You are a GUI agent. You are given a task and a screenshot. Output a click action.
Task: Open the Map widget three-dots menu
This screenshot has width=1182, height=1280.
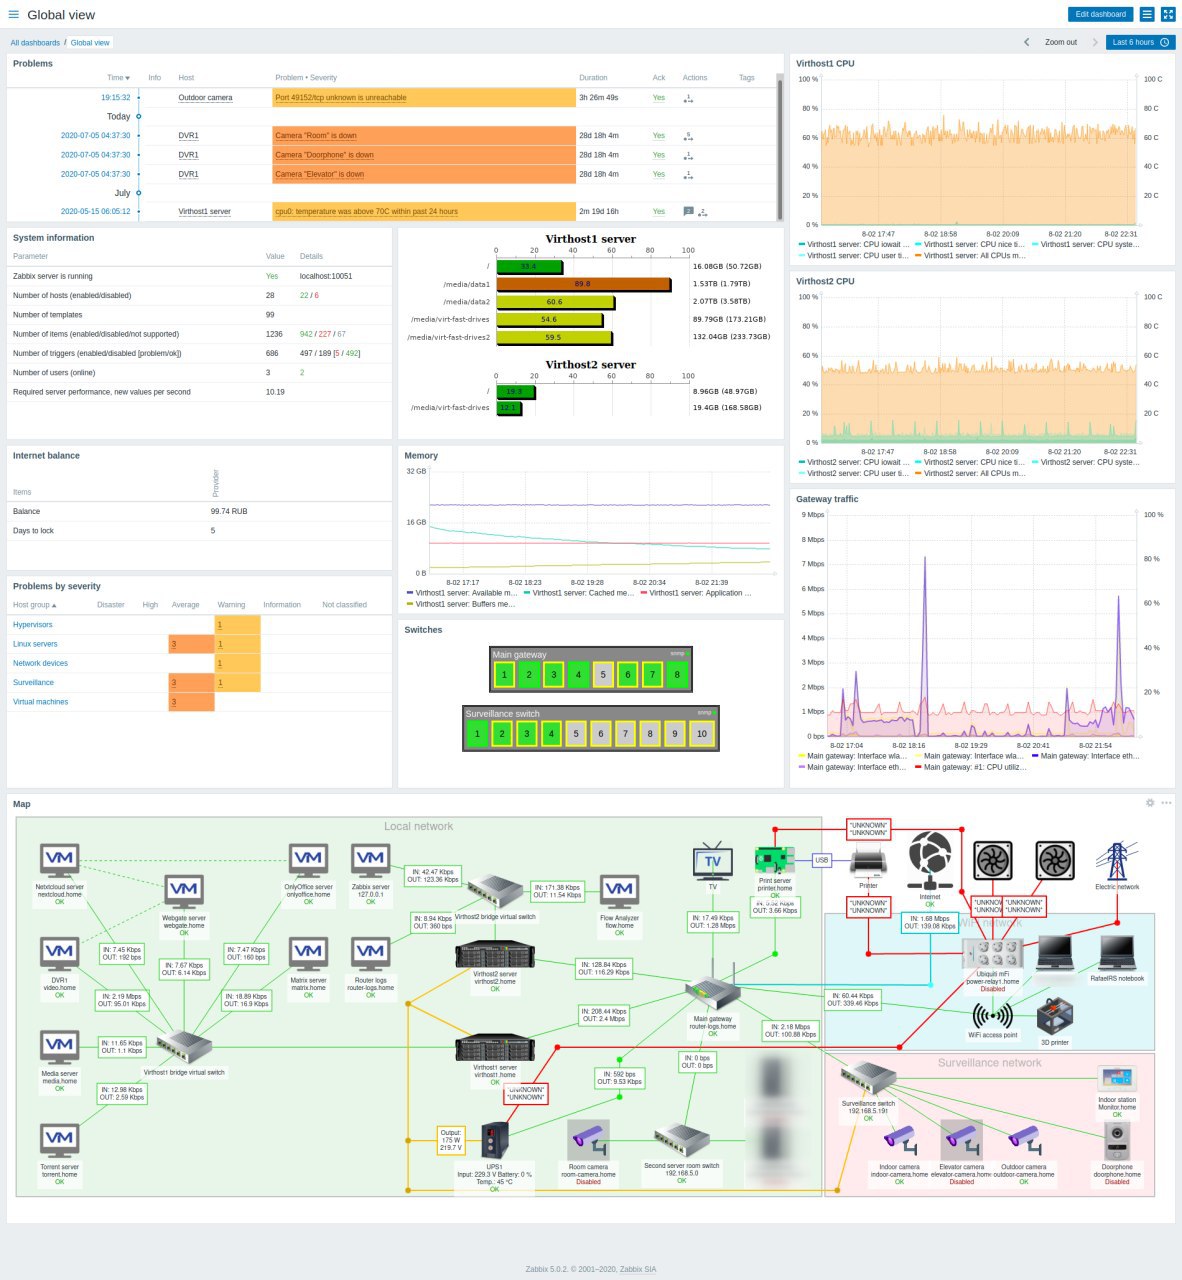coord(1166,803)
